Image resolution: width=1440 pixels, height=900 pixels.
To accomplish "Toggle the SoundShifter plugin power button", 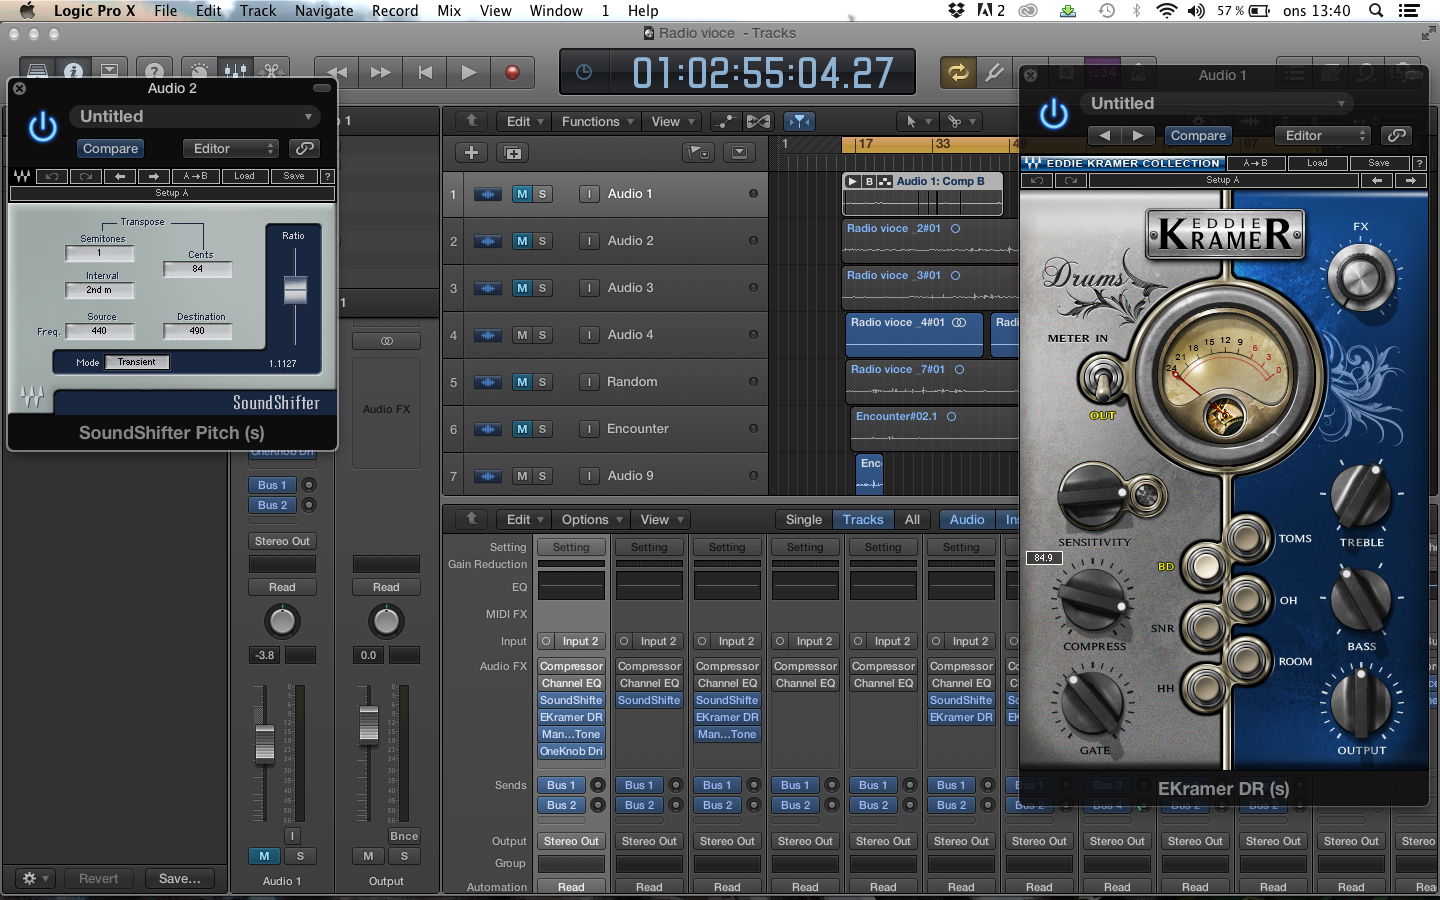I will (x=43, y=128).
